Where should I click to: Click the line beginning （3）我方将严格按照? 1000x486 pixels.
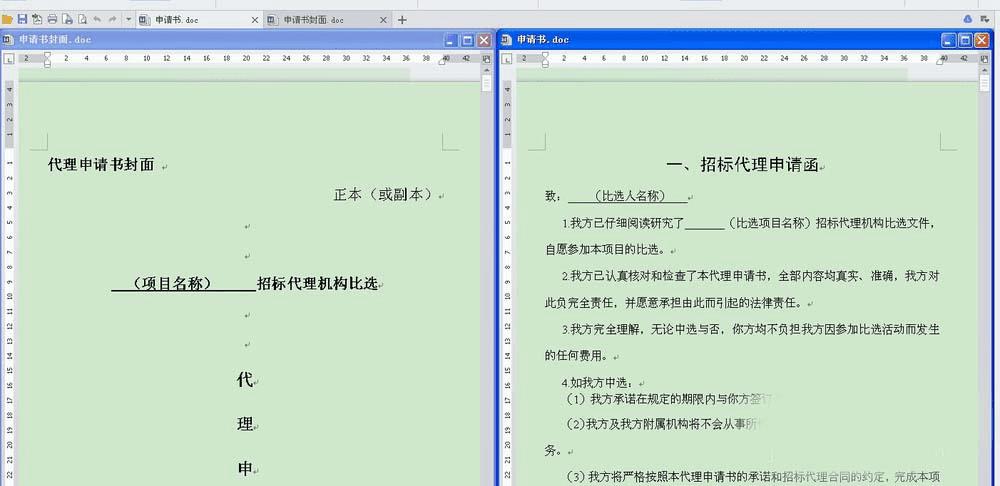click(751, 477)
